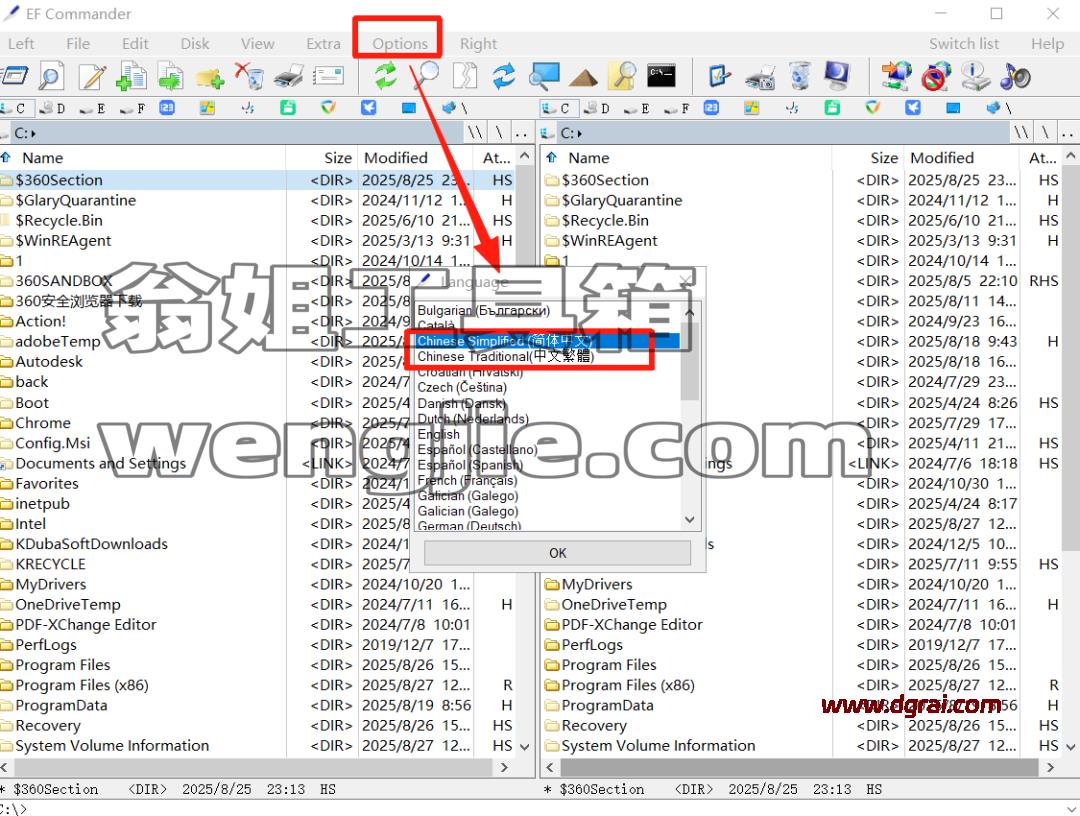Open the file viewer with magnifier toolbar icon

pos(50,76)
